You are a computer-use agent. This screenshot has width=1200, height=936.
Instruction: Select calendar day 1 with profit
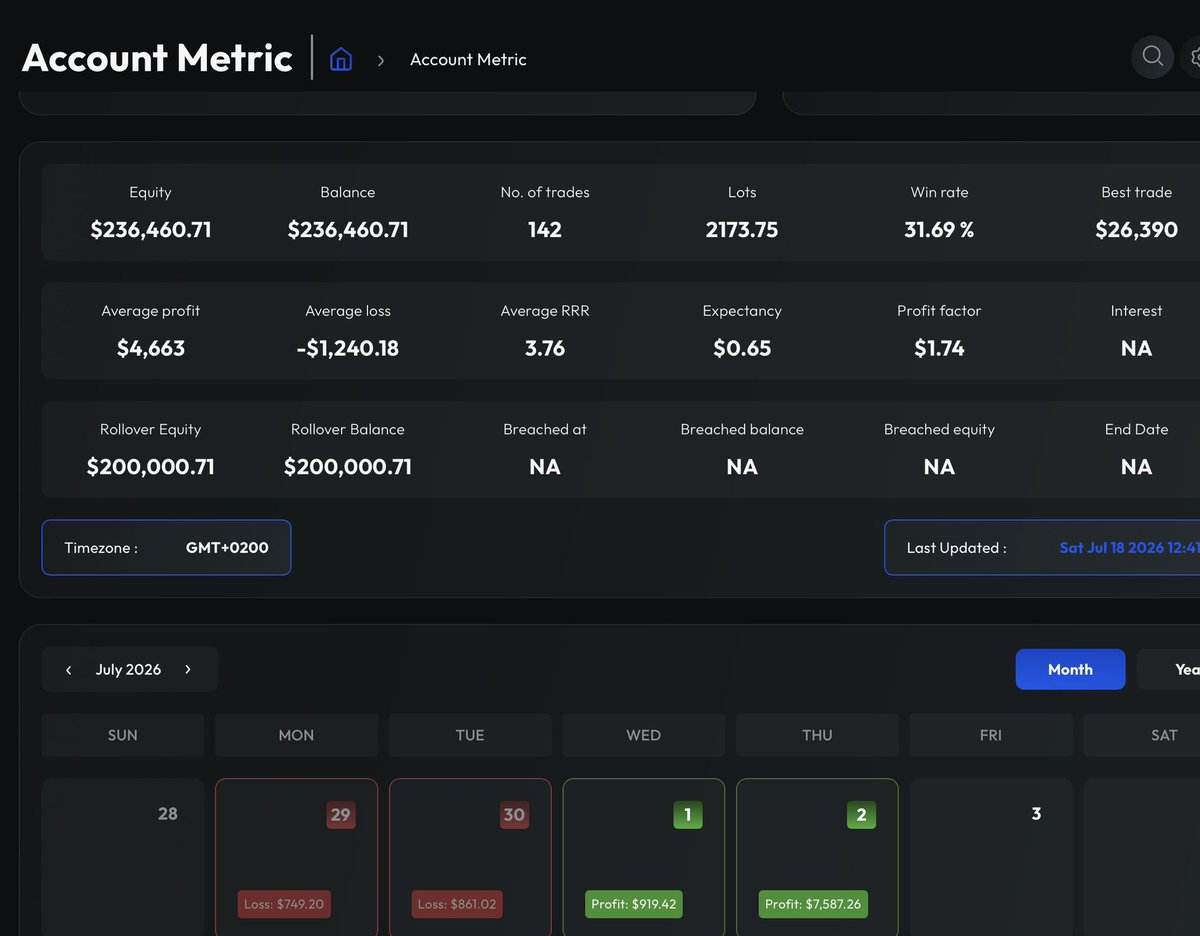[x=644, y=857]
